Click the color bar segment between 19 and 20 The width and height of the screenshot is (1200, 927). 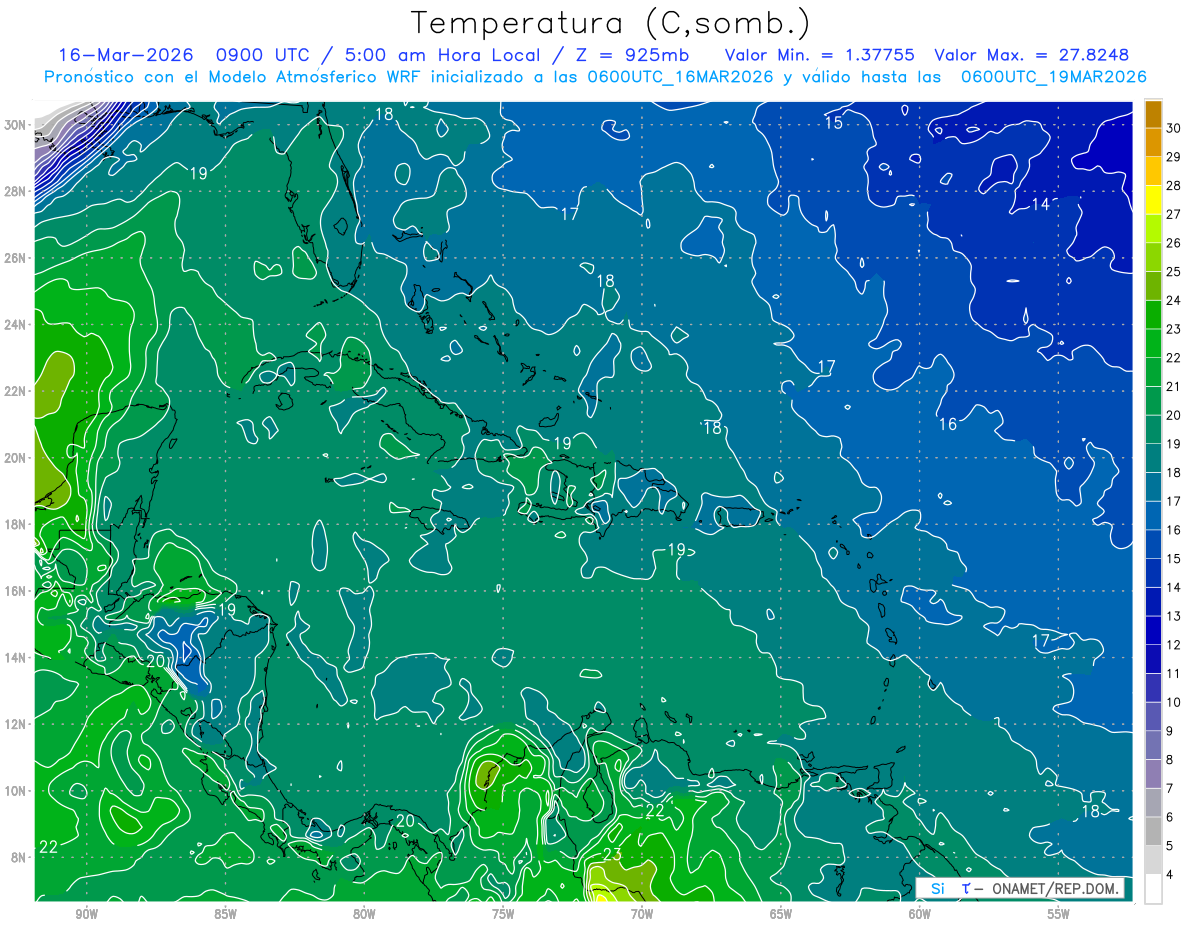pos(1153,429)
